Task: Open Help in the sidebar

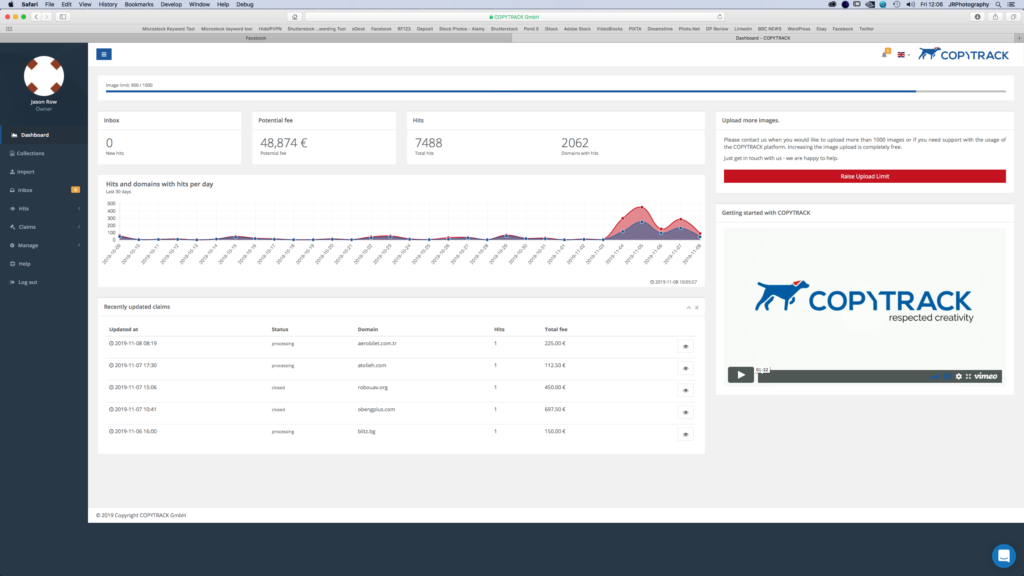Action: pyautogui.click(x=44, y=264)
